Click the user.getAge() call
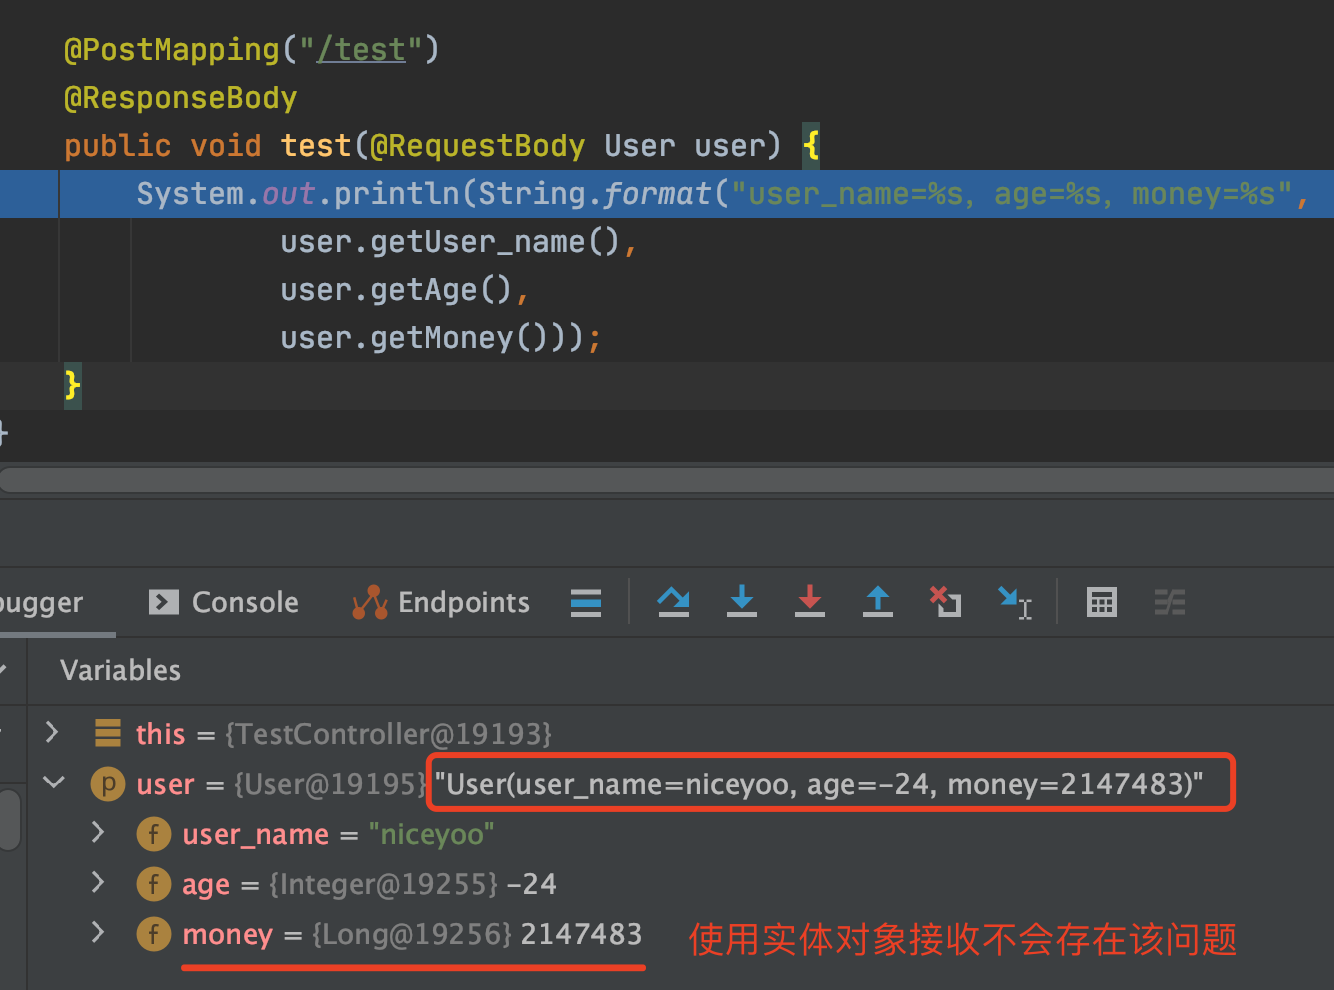 click(397, 290)
